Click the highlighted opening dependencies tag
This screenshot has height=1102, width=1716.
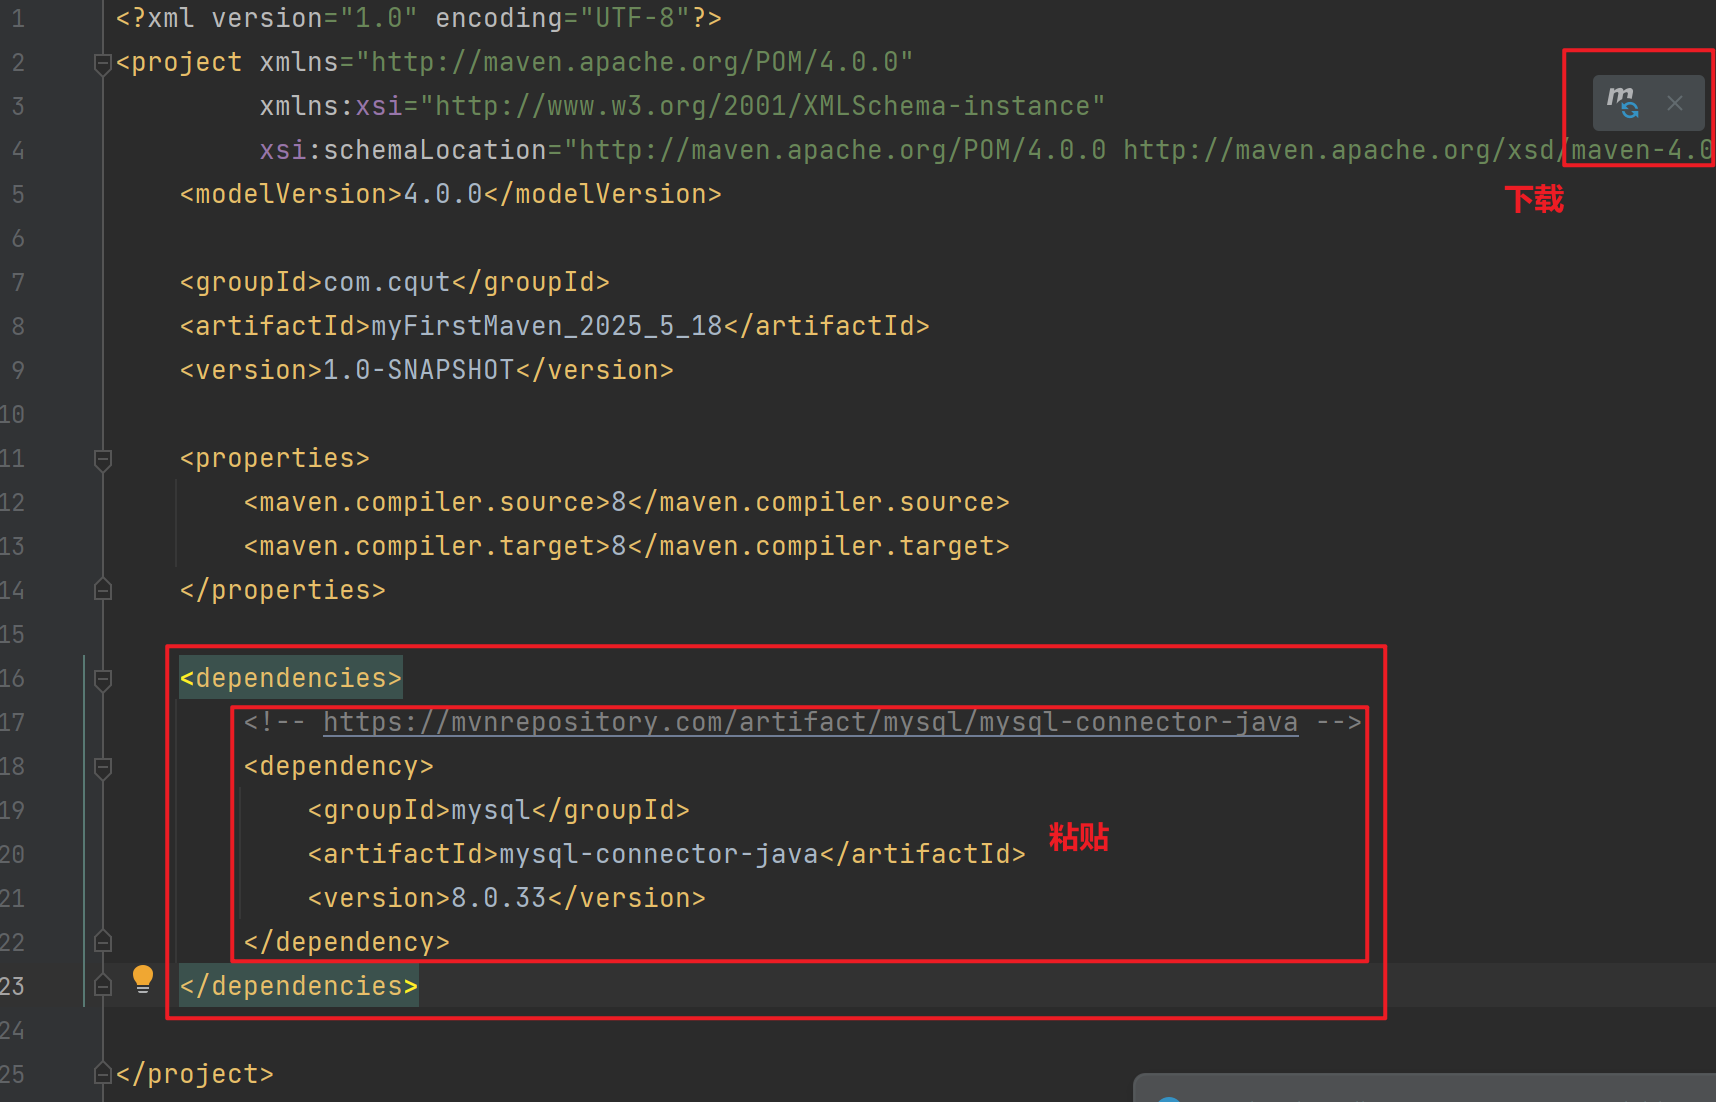(290, 678)
